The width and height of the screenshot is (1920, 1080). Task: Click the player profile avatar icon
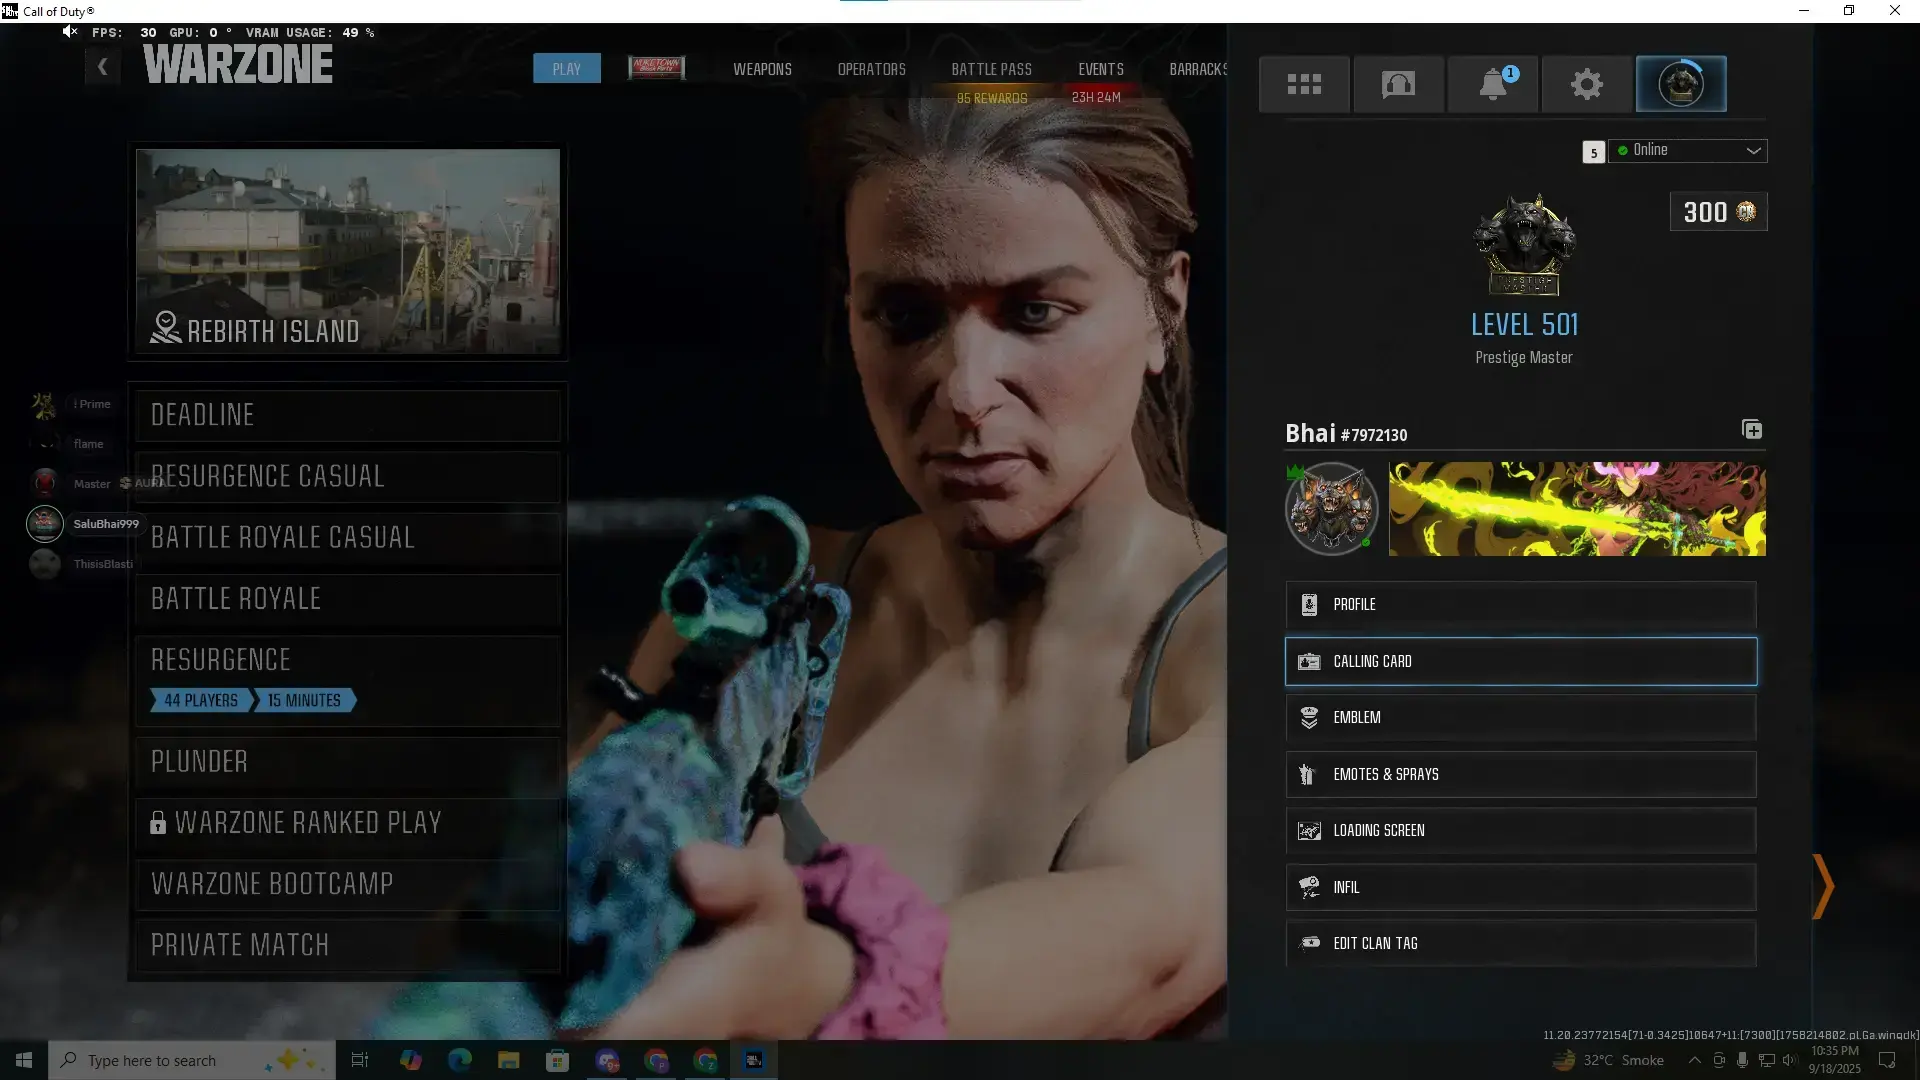click(x=1680, y=84)
